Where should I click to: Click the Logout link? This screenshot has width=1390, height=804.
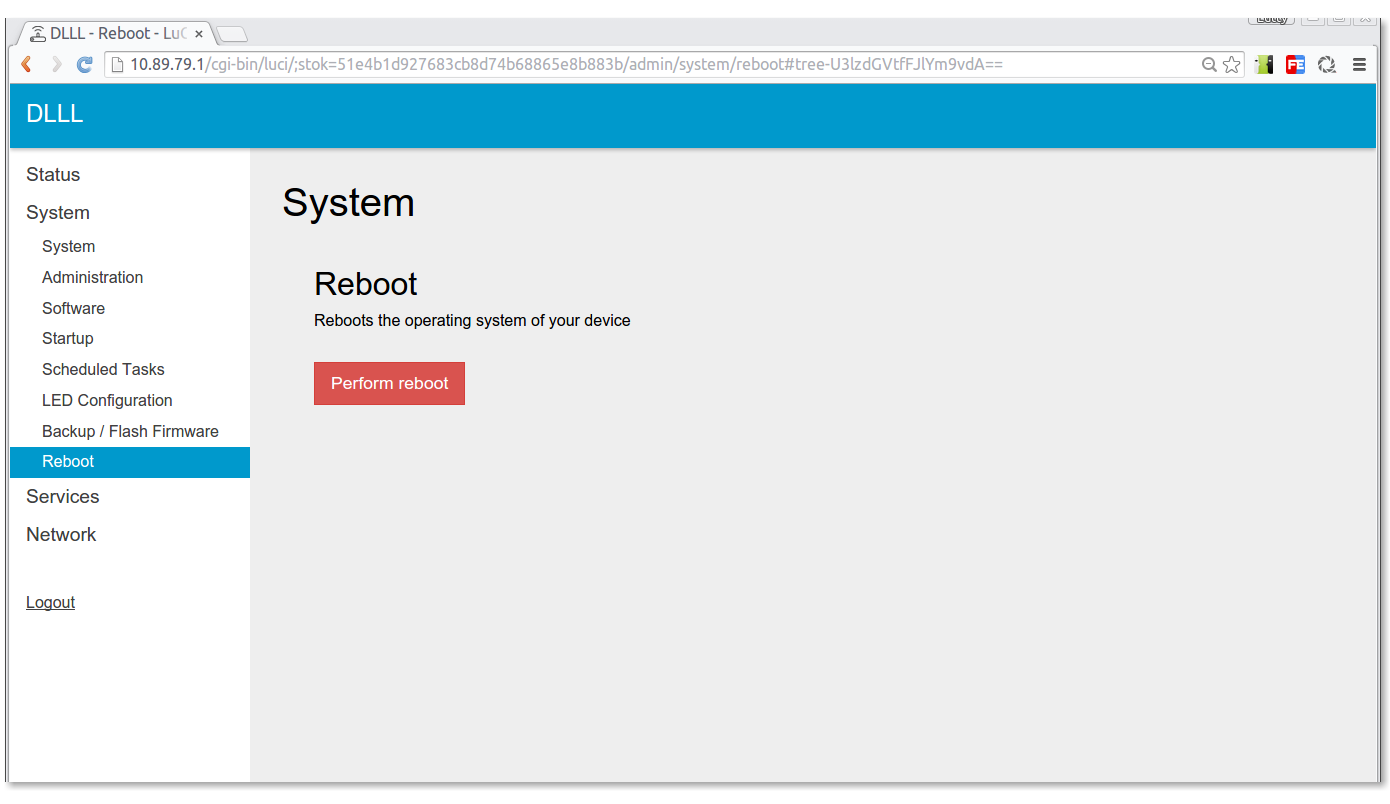(50, 603)
